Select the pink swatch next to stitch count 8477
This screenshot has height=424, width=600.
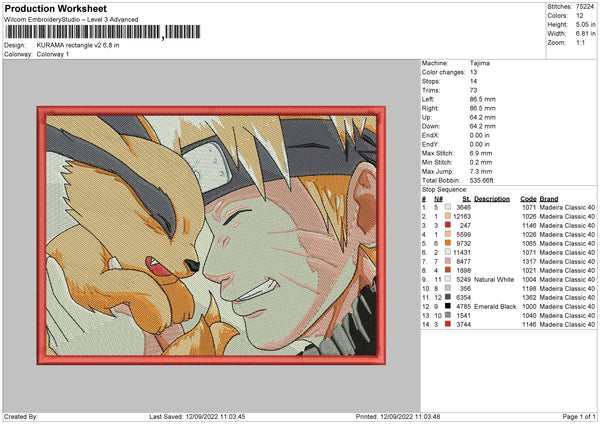(x=448, y=261)
